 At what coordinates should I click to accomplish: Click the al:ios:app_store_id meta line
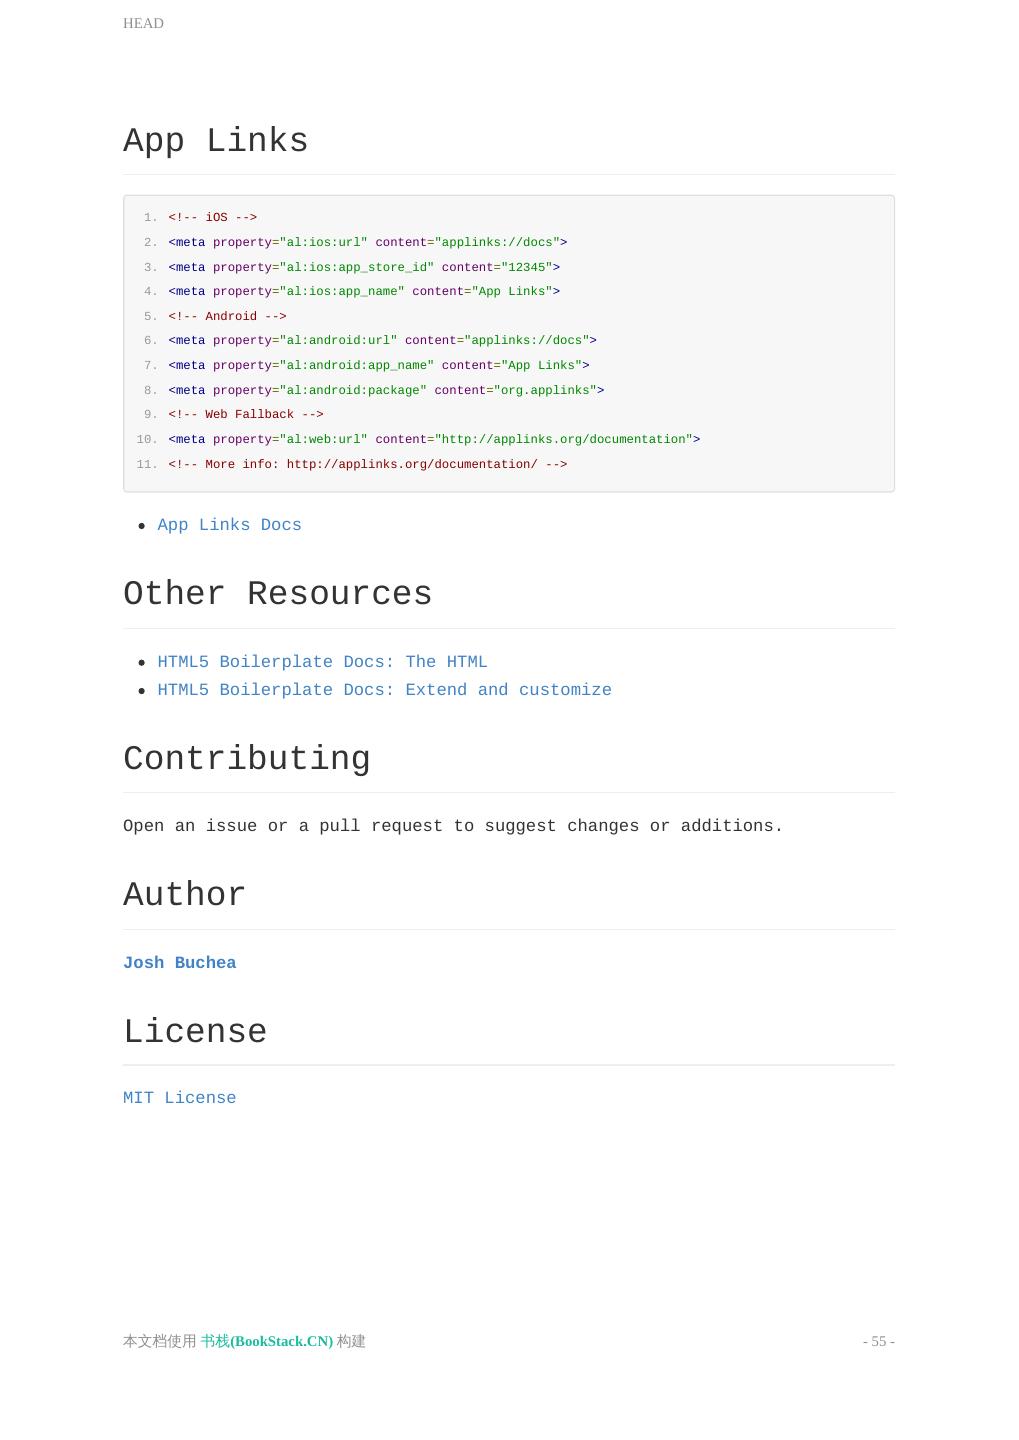click(364, 267)
